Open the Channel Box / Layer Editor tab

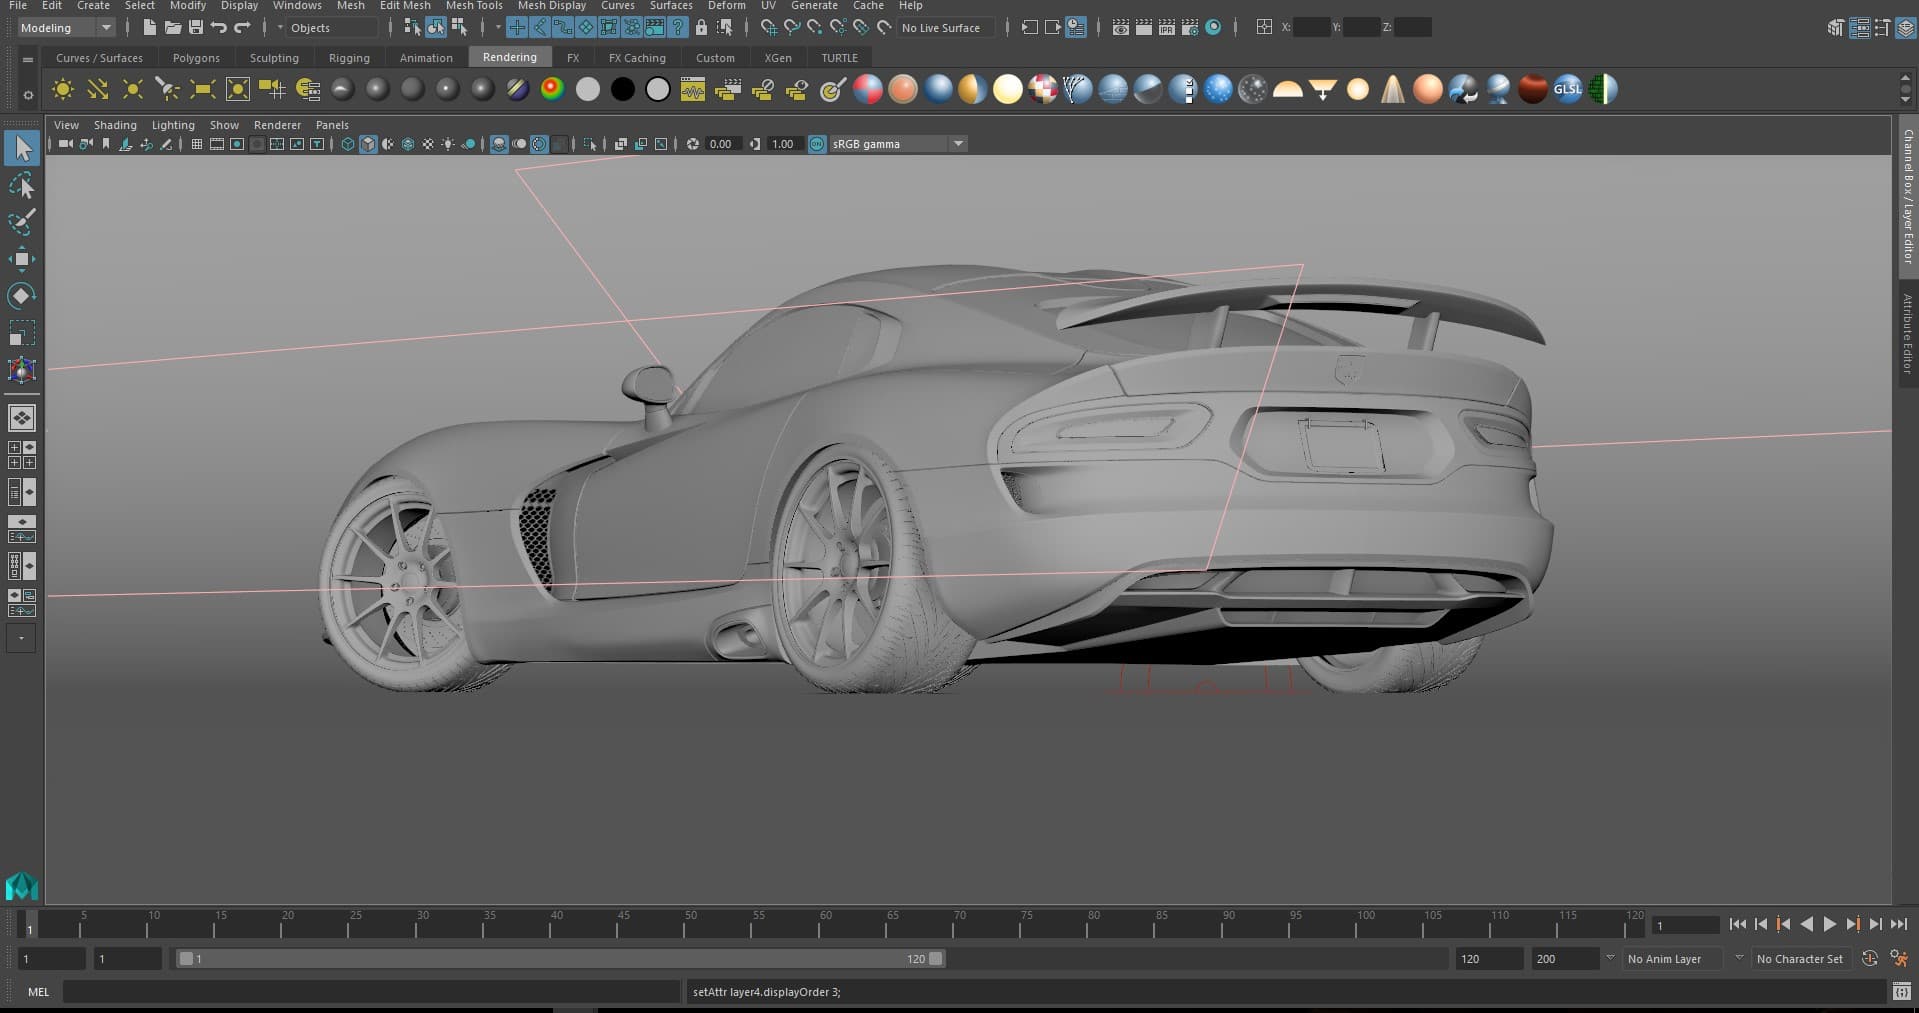click(1908, 197)
